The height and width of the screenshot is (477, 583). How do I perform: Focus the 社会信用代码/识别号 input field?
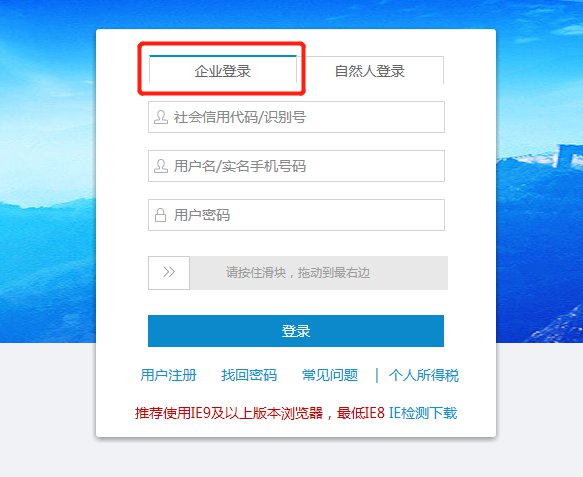click(x=296, y=117)
